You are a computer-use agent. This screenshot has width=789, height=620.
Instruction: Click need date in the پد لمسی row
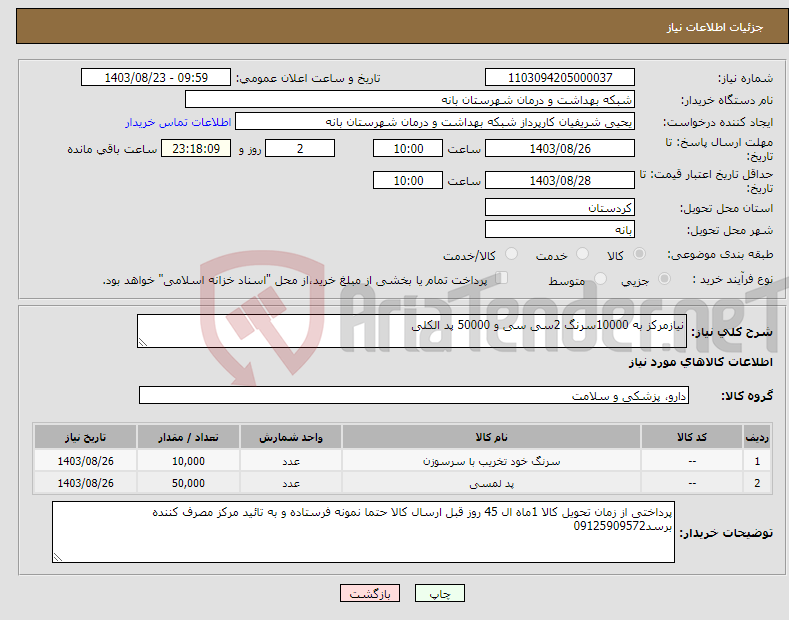coord(86,483)
